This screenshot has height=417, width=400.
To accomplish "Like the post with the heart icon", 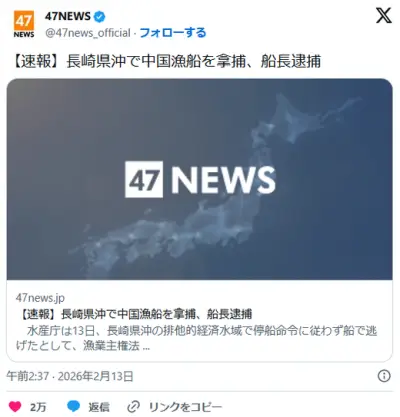I will point(15,407).
